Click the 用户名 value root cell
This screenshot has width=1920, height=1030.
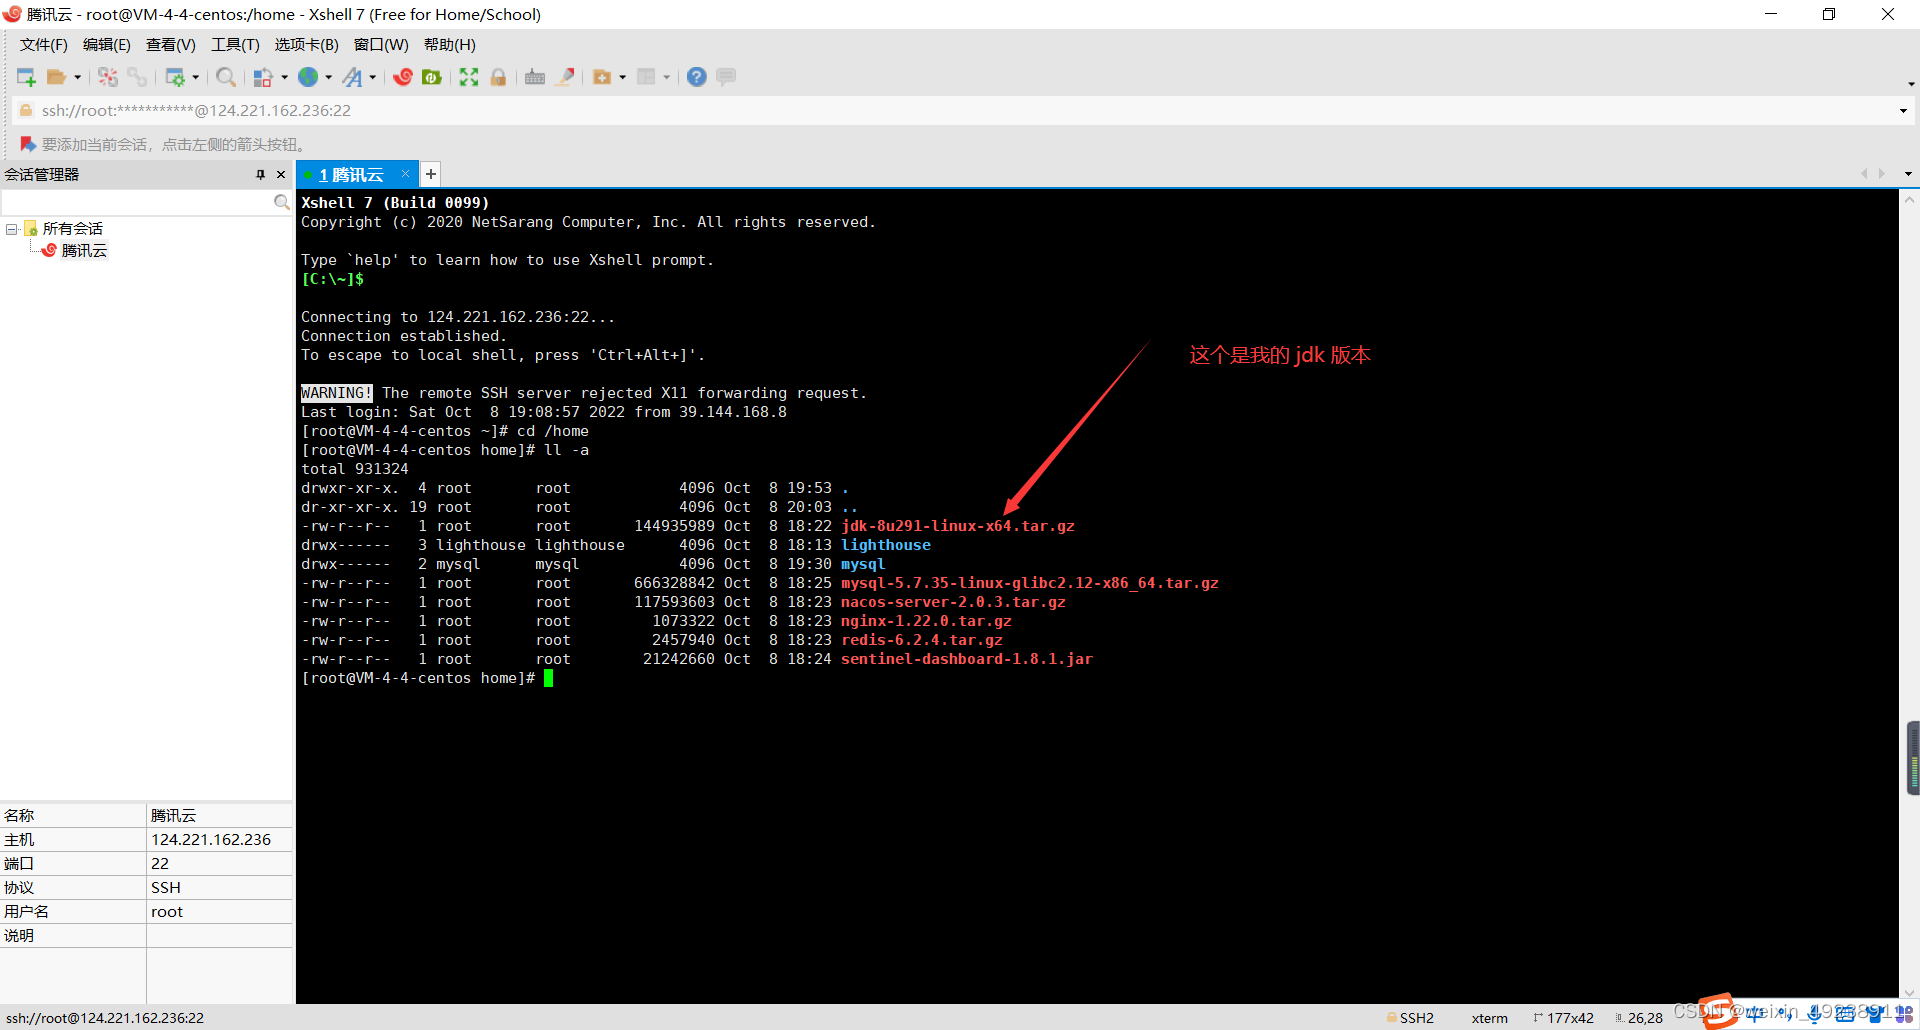pyautogui.click(x=219, y=912)
